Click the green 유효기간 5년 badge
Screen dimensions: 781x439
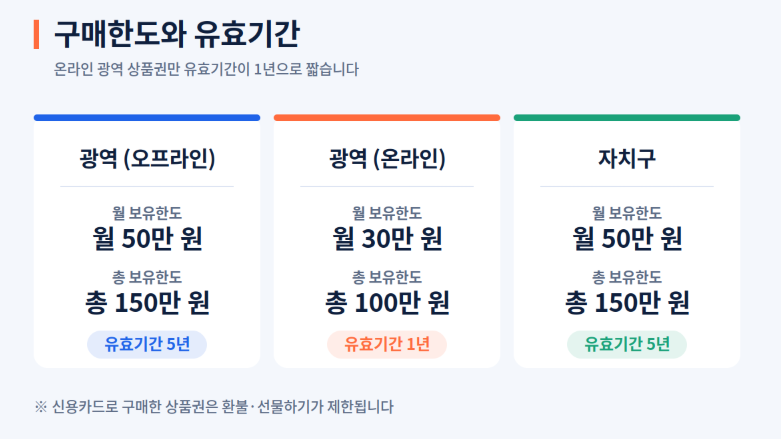pos(627,344)
